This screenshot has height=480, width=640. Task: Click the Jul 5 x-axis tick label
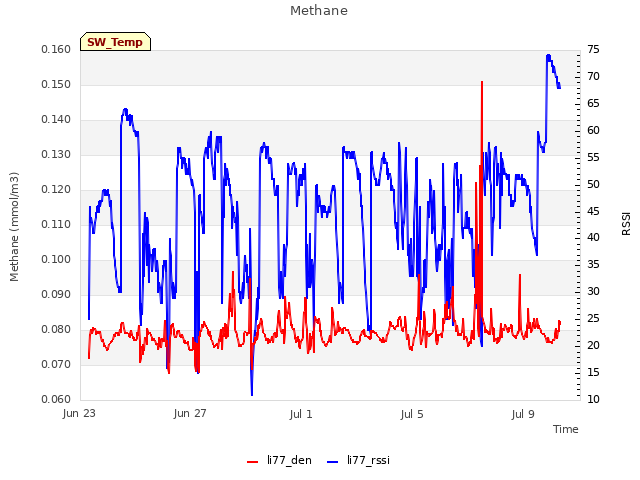412,414
